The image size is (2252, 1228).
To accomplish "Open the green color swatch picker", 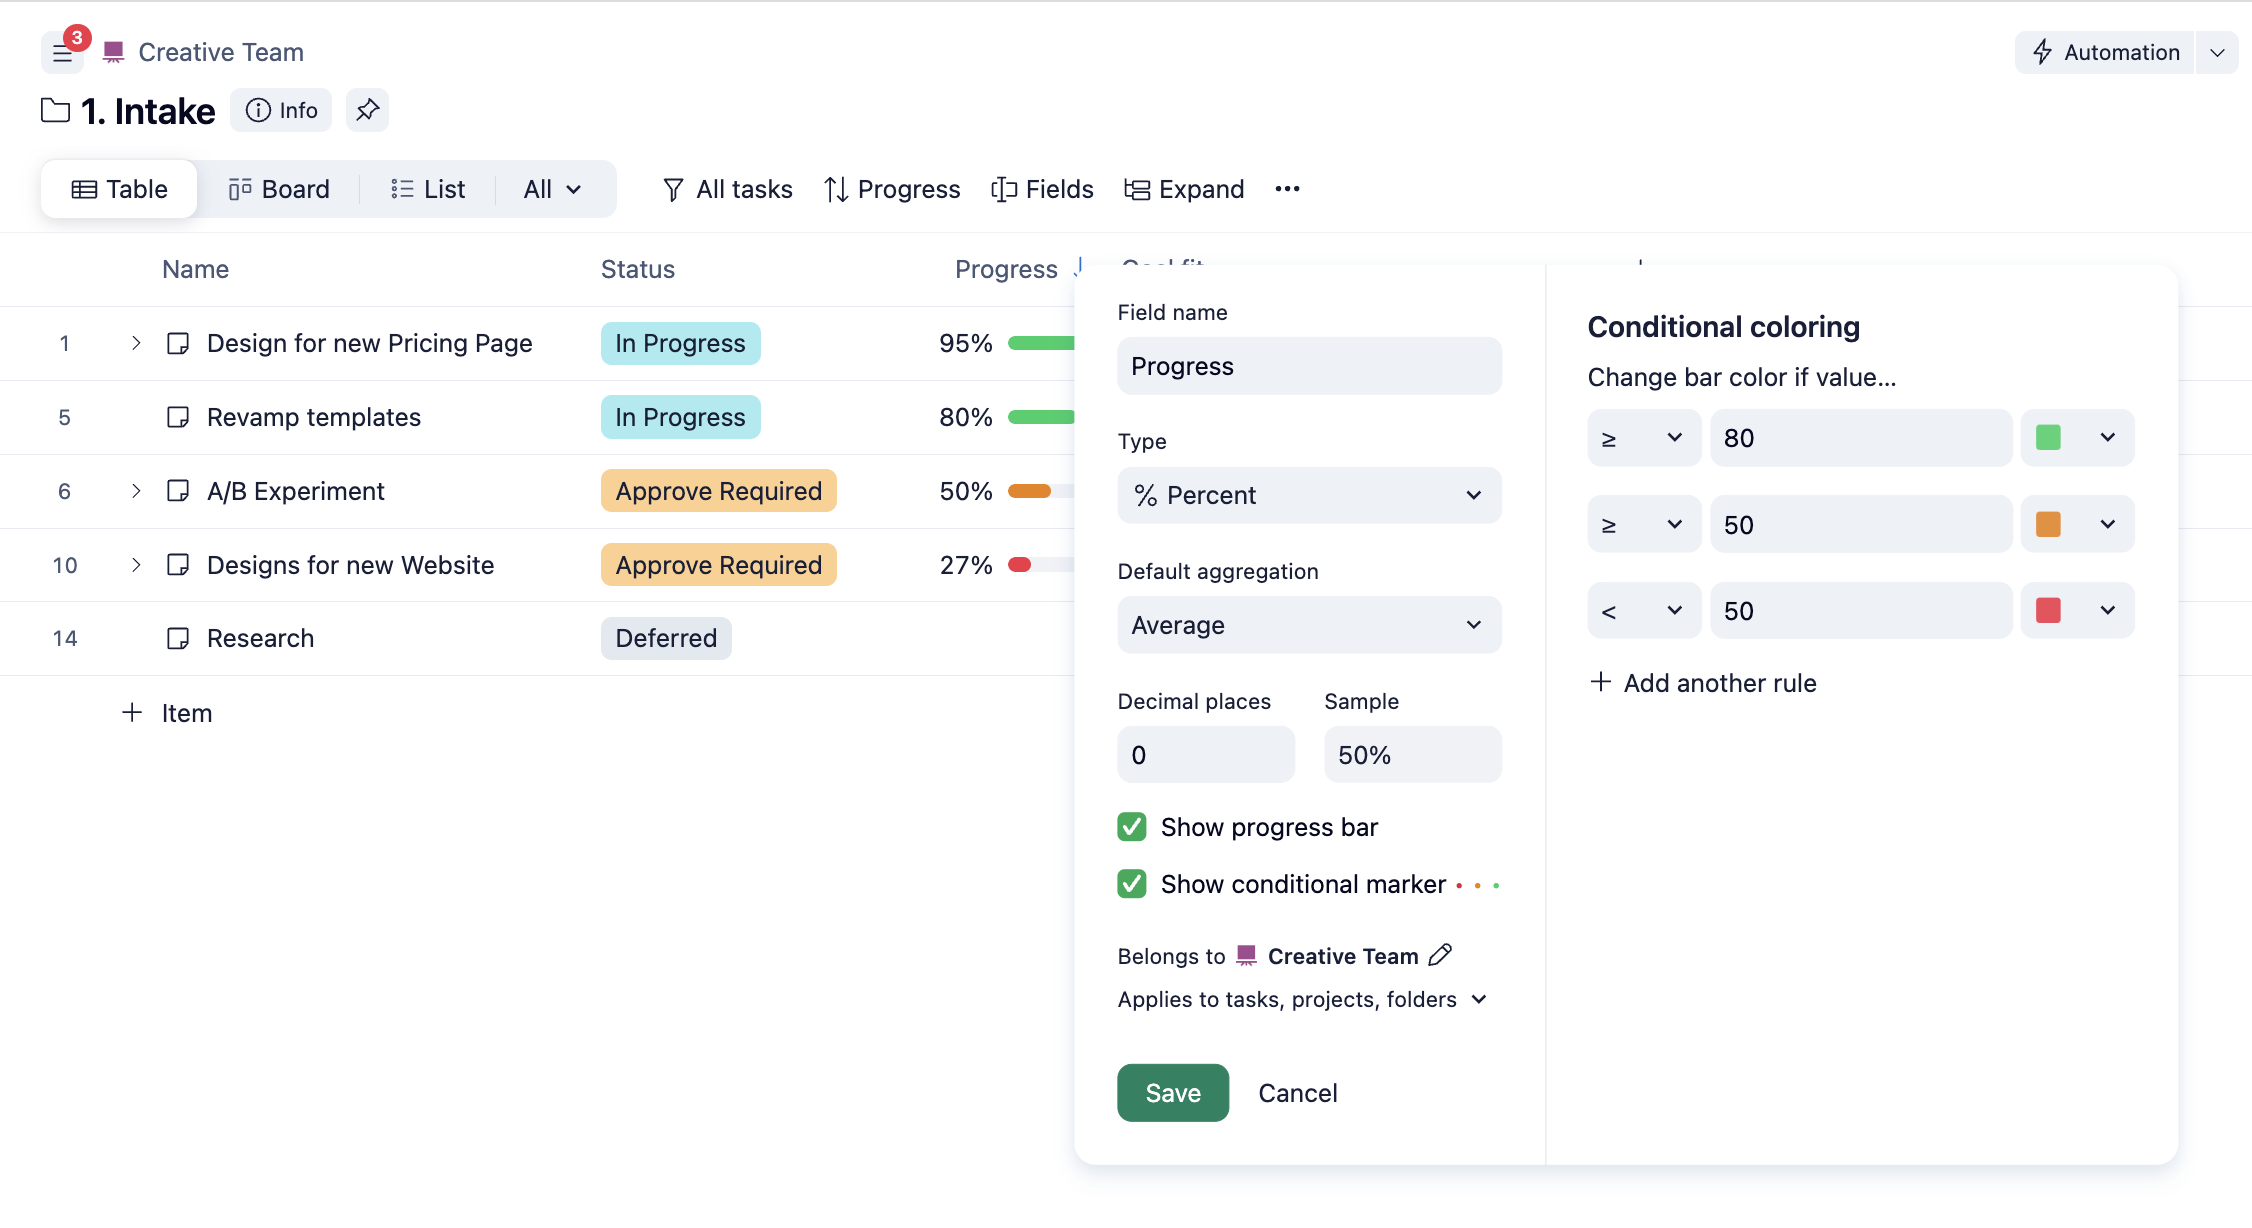I will click(x=2077, y=438).
